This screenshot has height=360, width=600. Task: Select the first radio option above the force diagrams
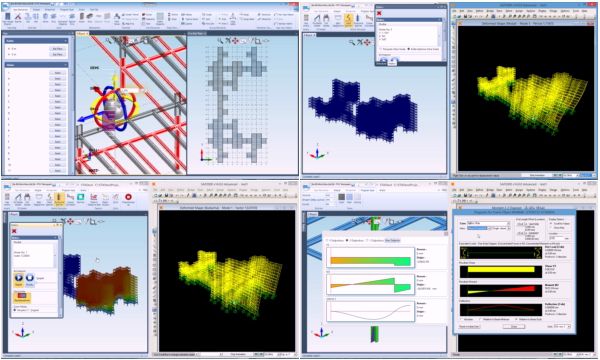click(328, 240)
